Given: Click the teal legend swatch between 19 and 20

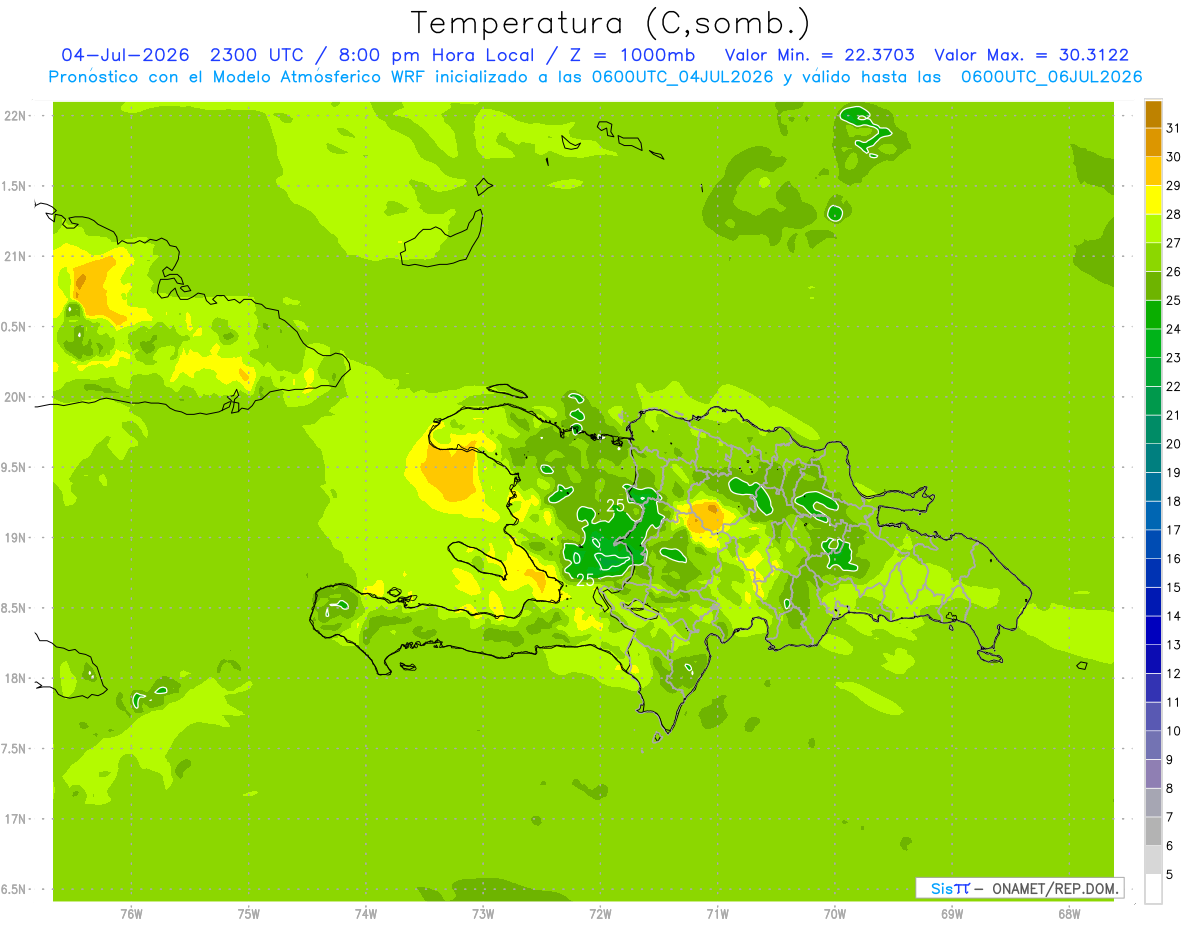Looking at the screenshot, I should click(x=1153, y=458).
